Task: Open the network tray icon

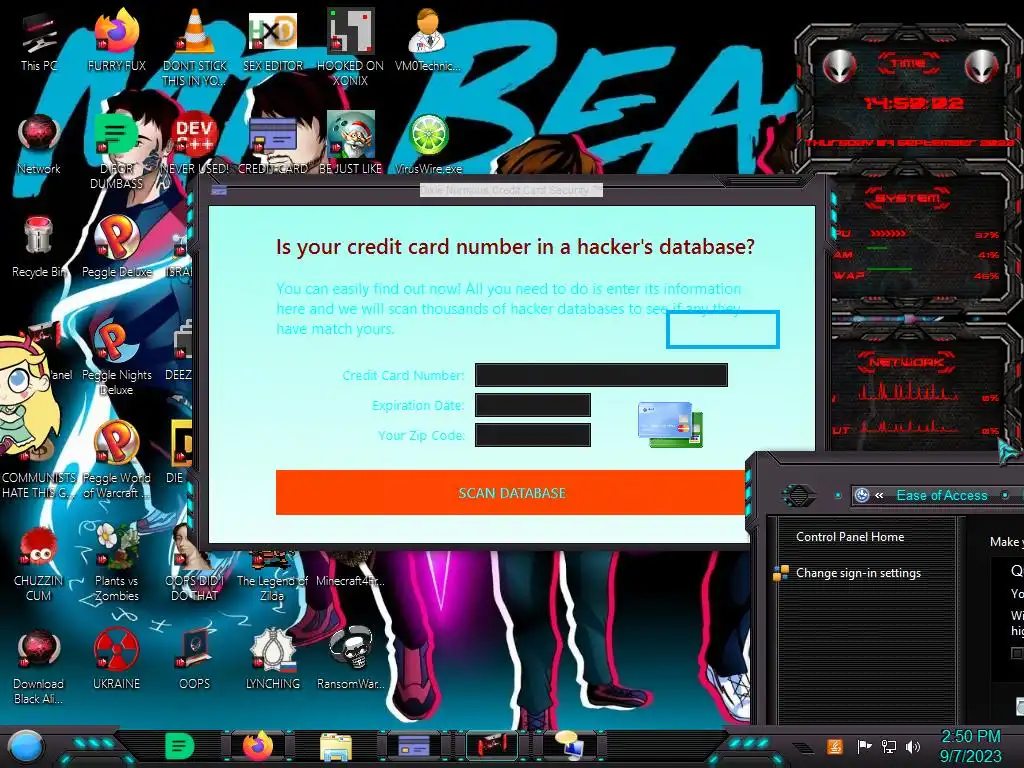Action: coord(889,746)
